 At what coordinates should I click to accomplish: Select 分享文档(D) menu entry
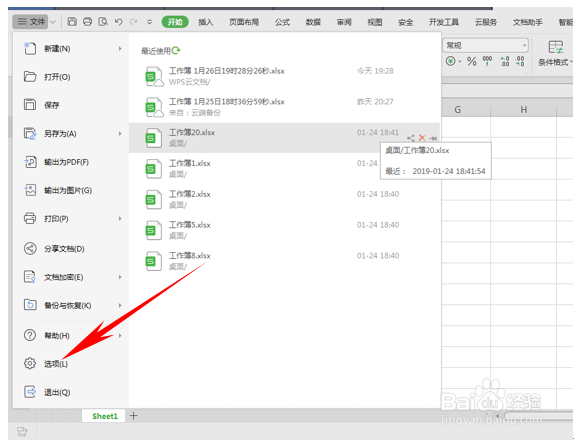pyautogui.click(x=71, y=249)
